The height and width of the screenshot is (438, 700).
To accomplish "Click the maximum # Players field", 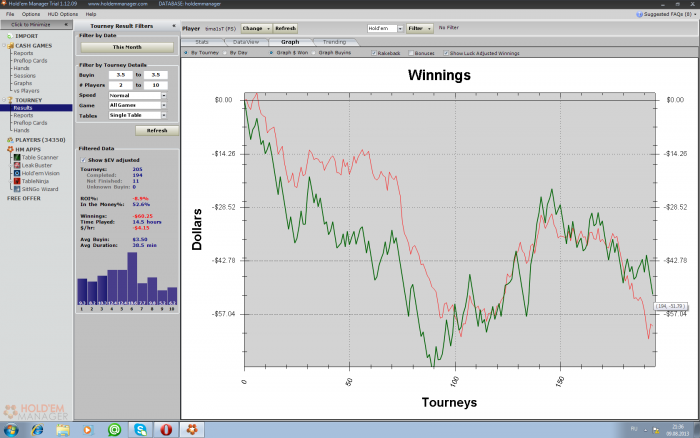I will click(155, 85).
